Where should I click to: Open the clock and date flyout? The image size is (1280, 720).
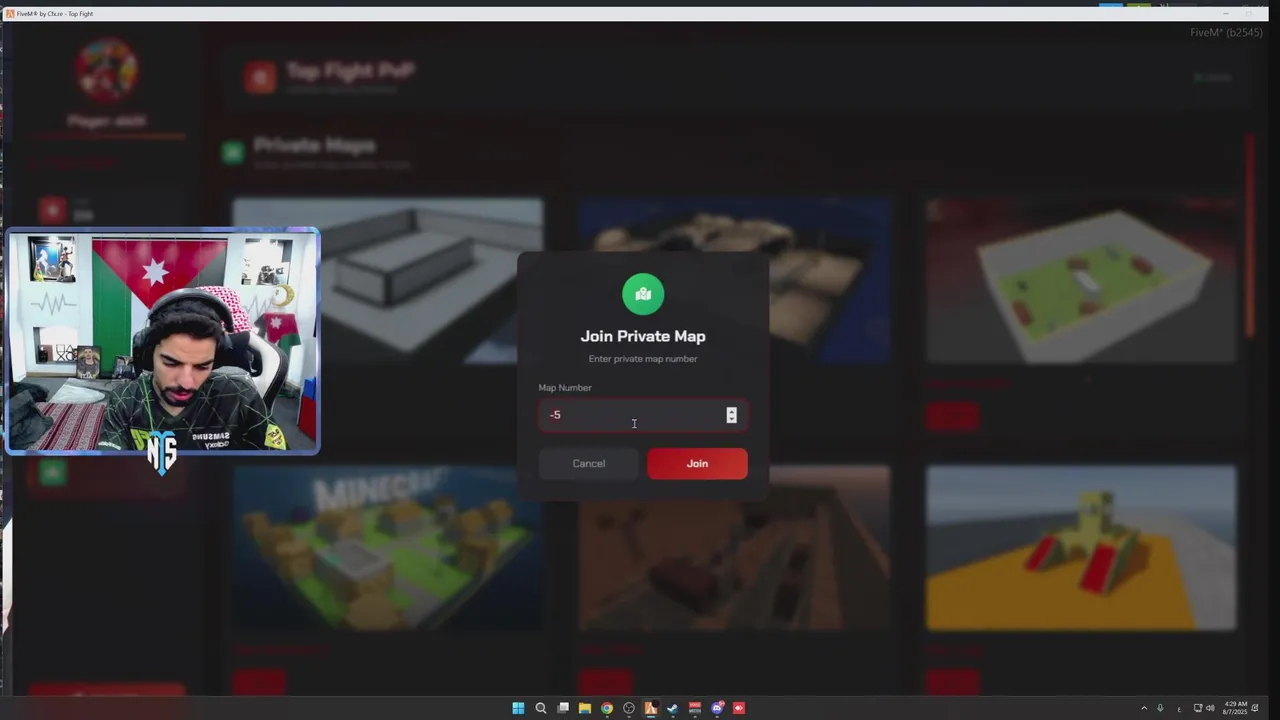(1235, 708)
